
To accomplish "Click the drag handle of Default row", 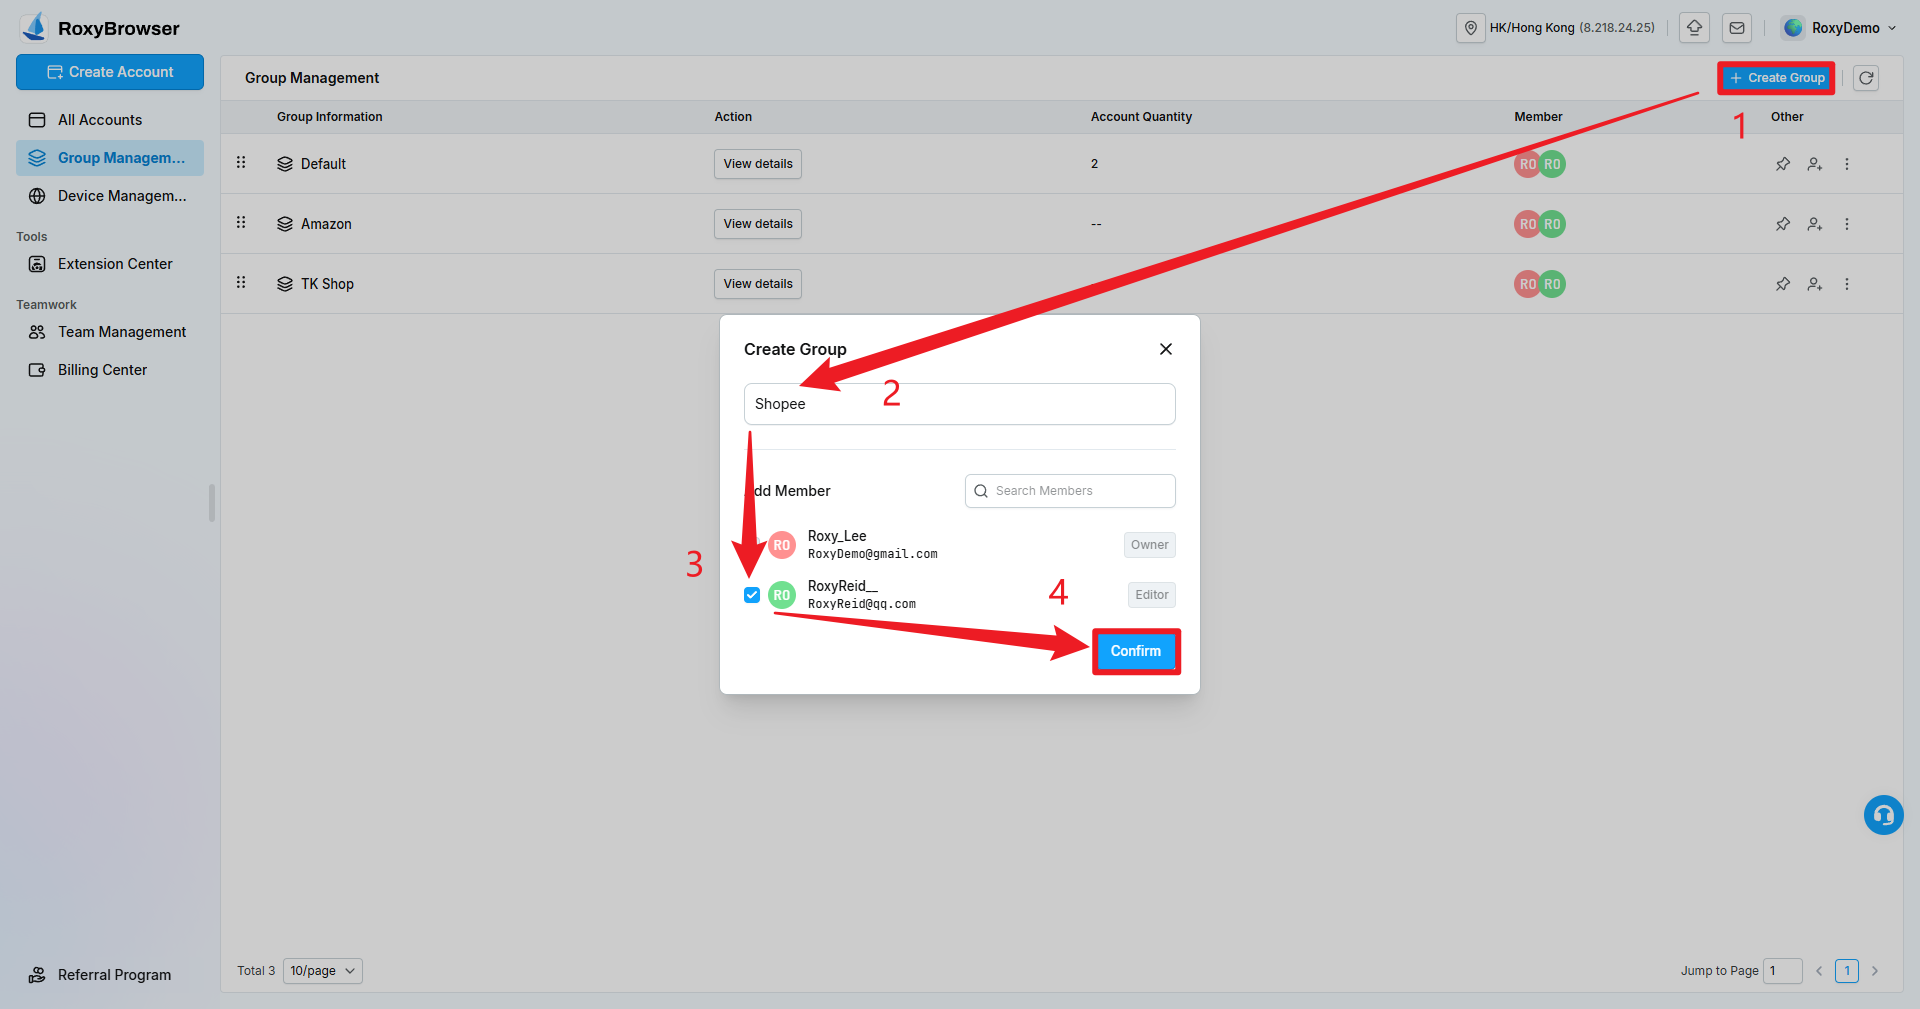I will (x=241, y=162).
